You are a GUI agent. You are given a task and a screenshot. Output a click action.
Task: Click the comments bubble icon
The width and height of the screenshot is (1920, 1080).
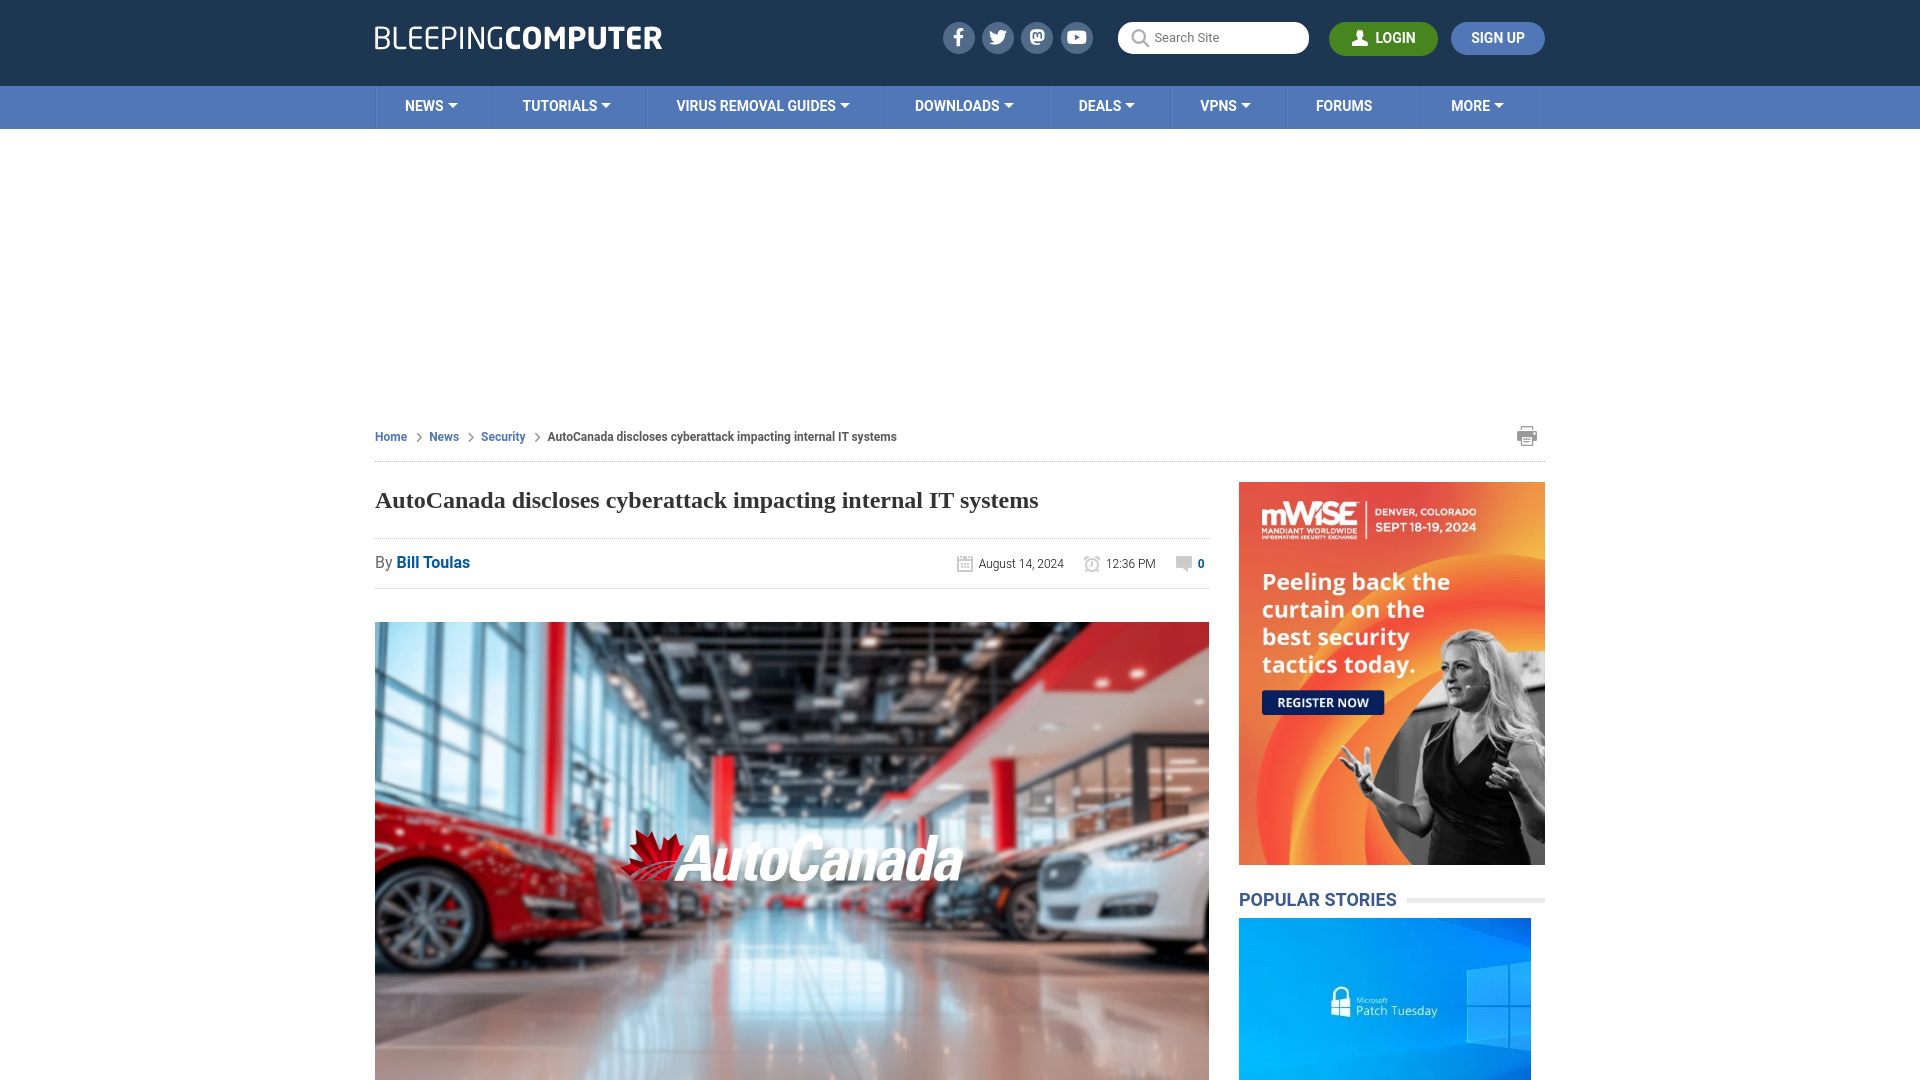pyautogui.click(x=1184, y=564)
